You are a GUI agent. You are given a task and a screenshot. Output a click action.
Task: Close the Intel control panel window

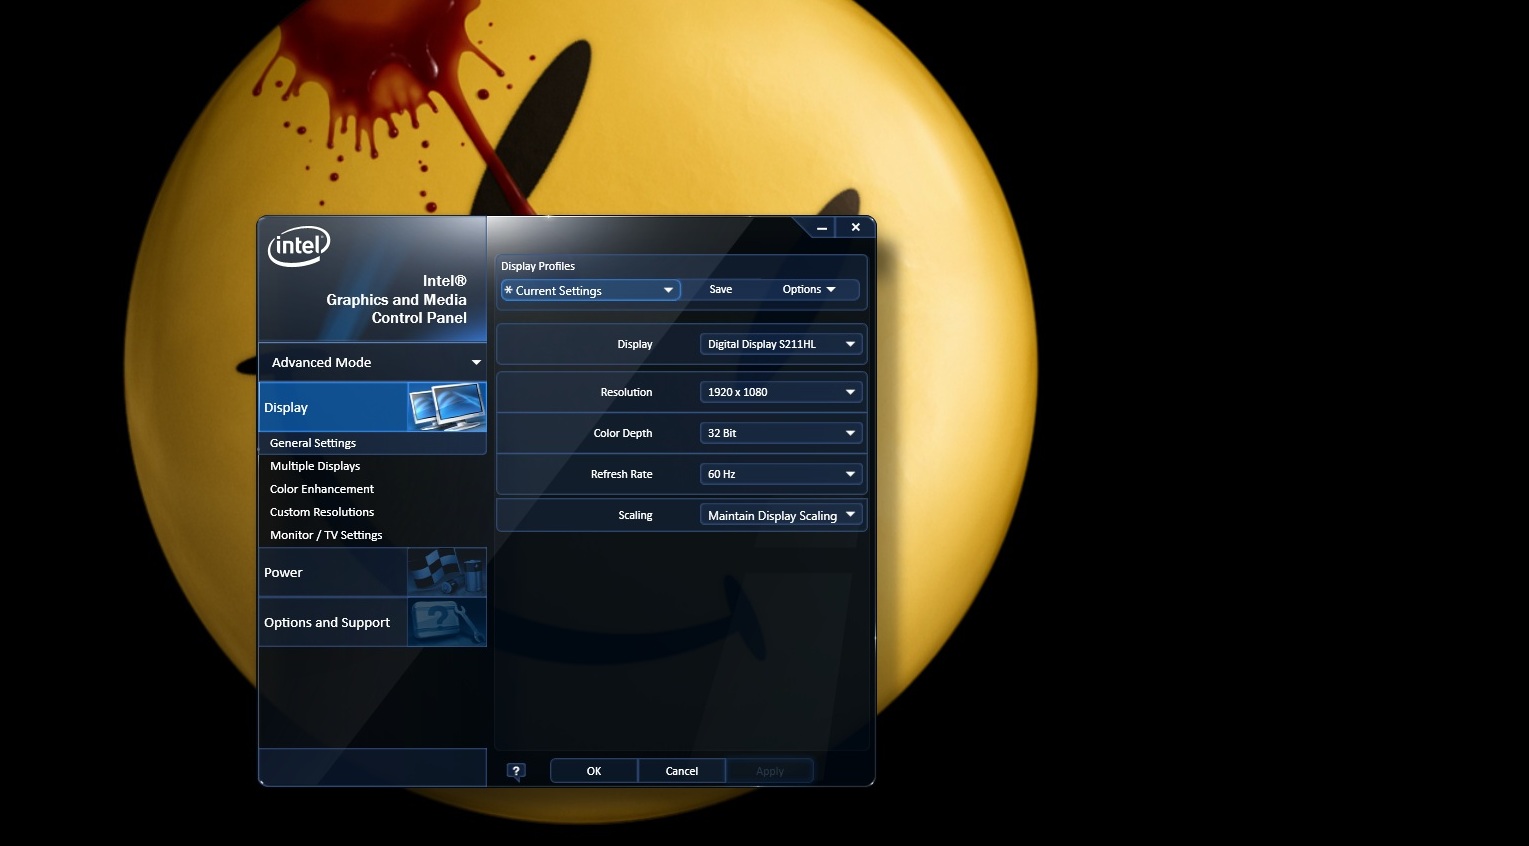(x=855, y=227)
